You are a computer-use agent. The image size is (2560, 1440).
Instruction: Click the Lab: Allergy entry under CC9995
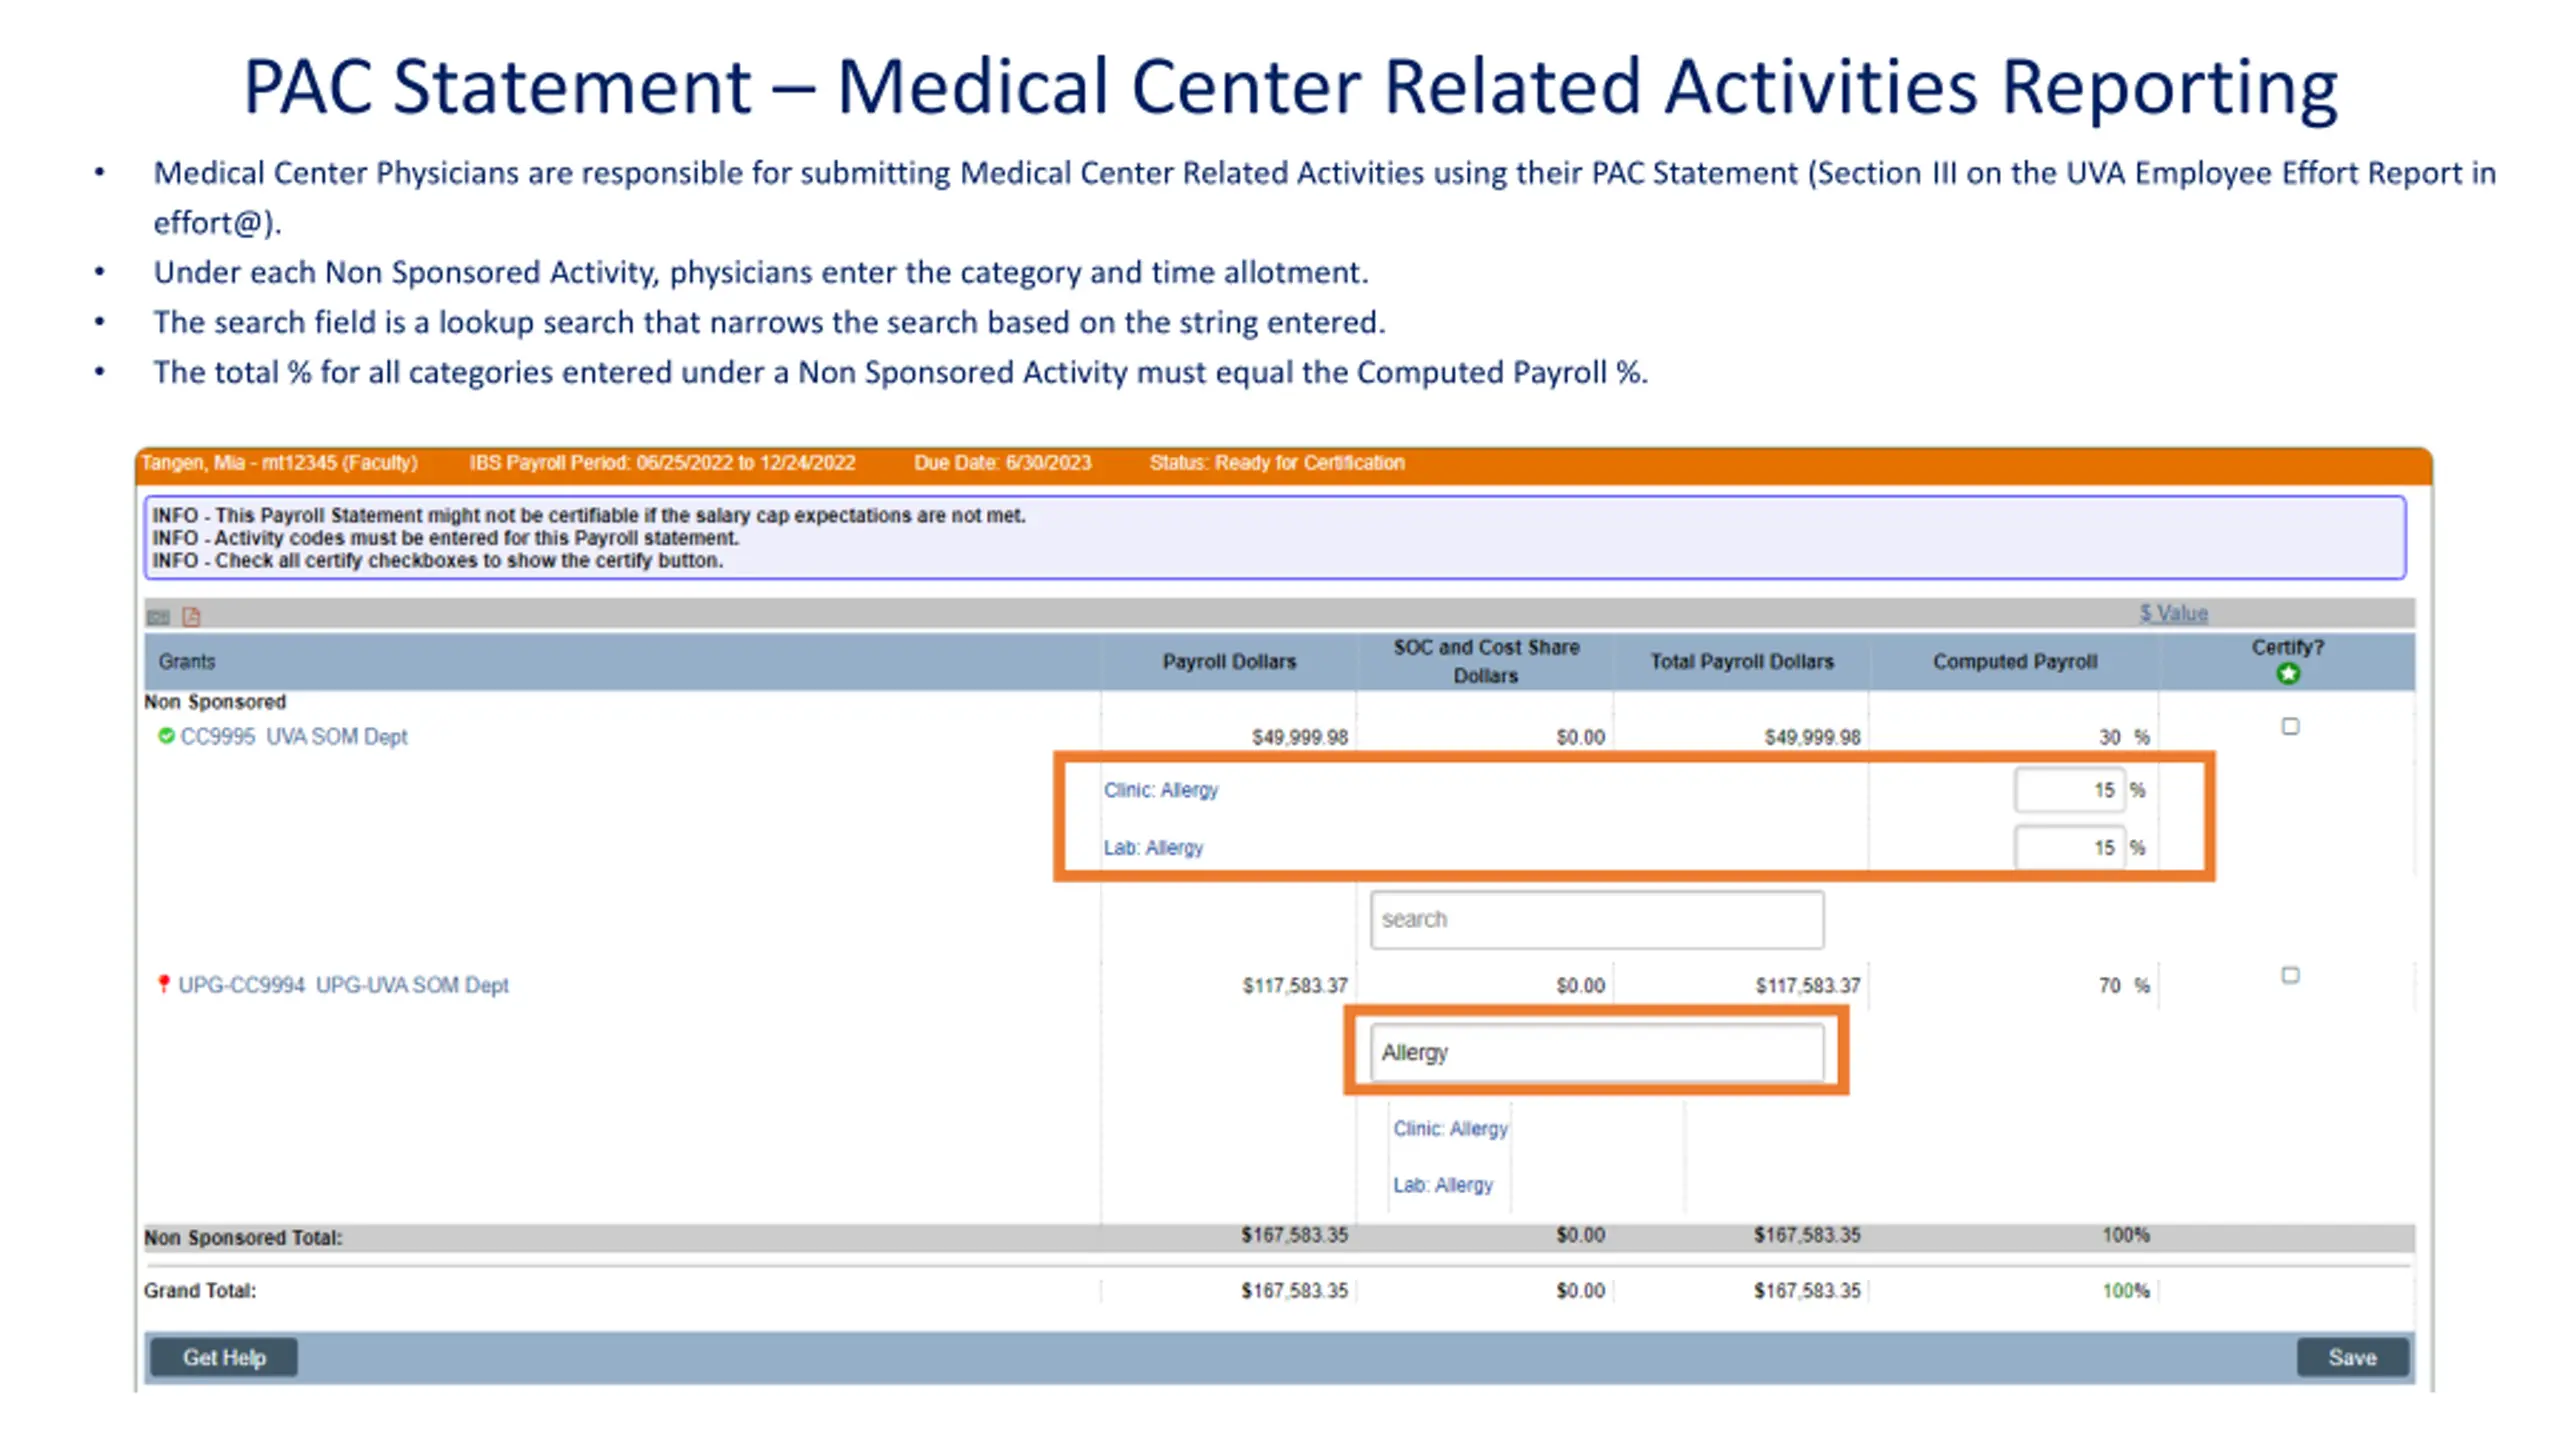coord(1153,848)
